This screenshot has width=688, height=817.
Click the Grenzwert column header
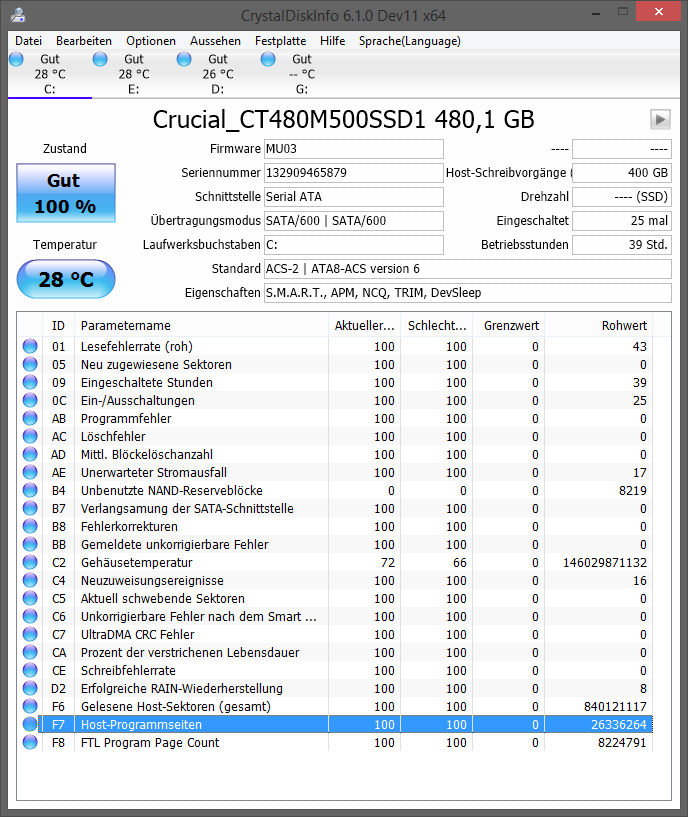click(509, 326)
